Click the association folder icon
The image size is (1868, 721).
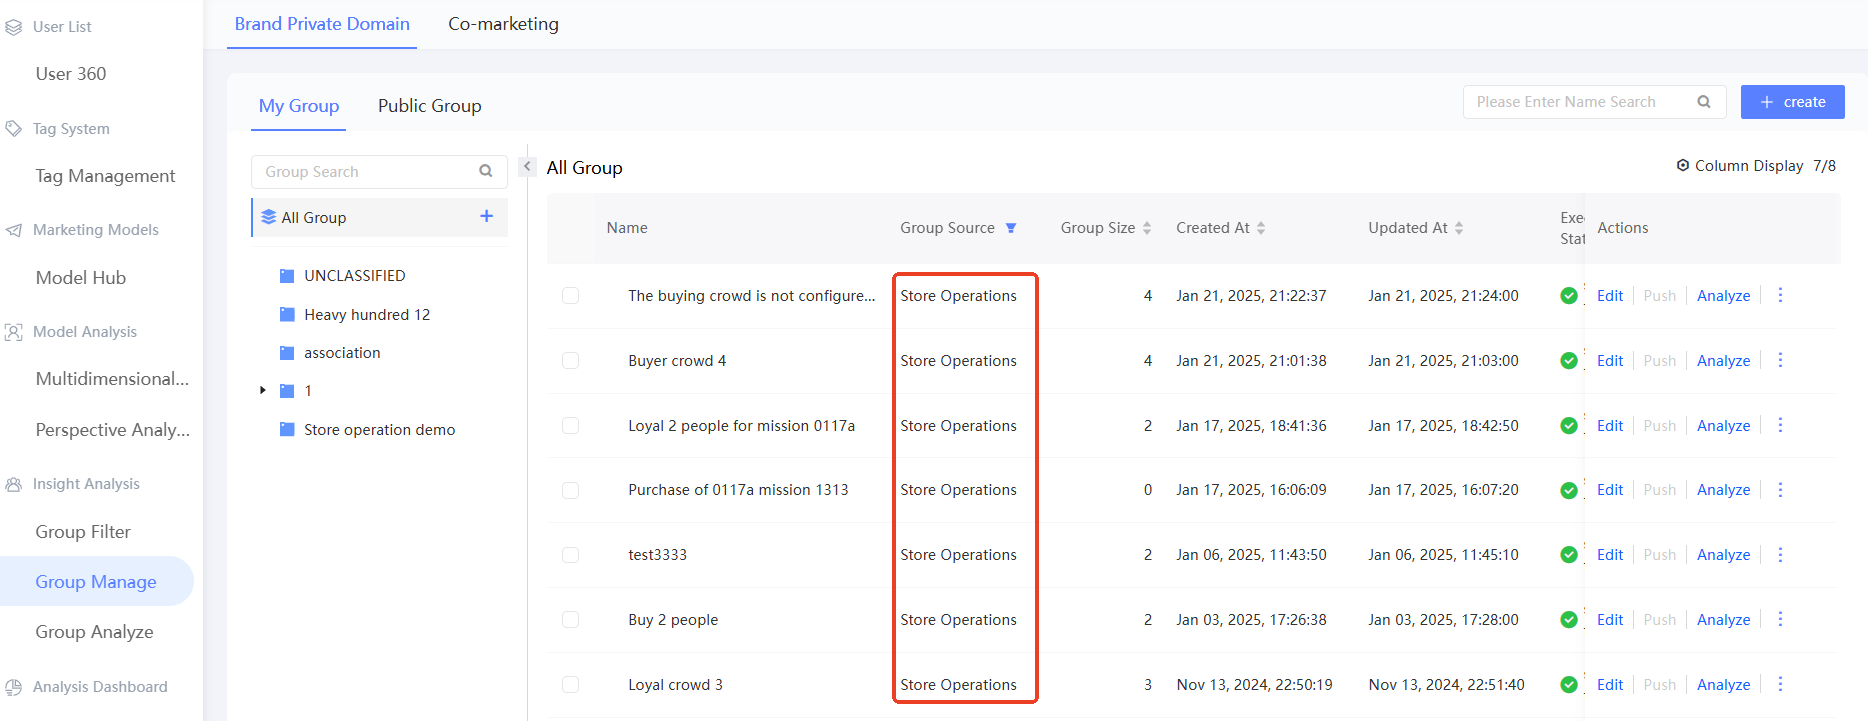point(287,353)
